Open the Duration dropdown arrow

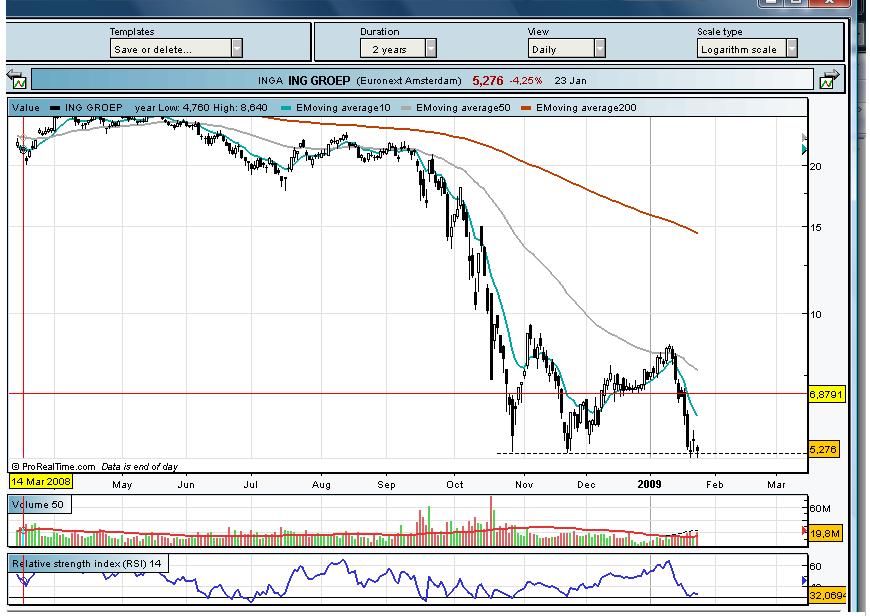click(431, 48)
